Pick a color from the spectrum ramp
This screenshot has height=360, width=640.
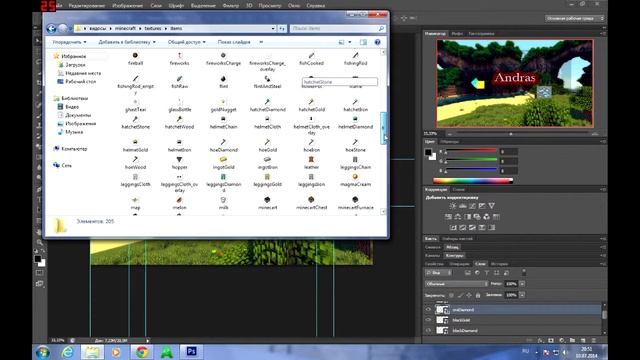point(473,181)
